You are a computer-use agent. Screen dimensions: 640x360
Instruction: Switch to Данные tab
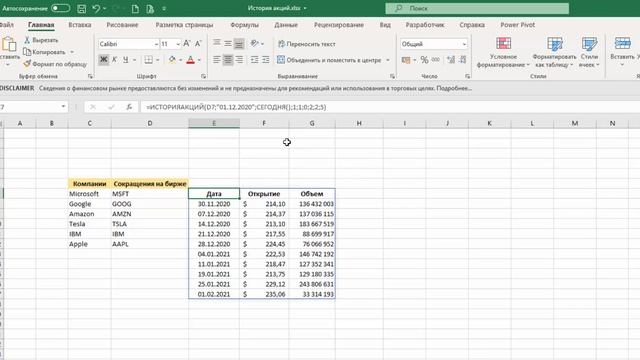(x=286, y=25)
